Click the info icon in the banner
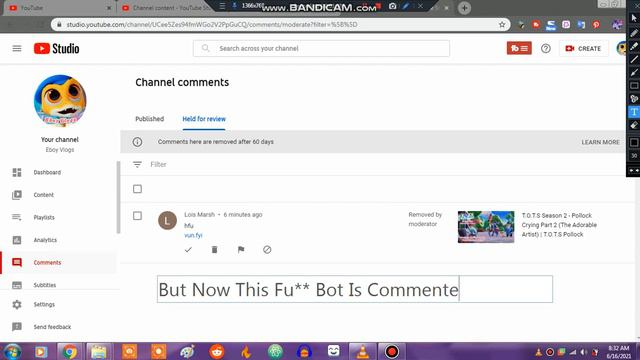This screenshot has height=360, width=640. [137, 142]
